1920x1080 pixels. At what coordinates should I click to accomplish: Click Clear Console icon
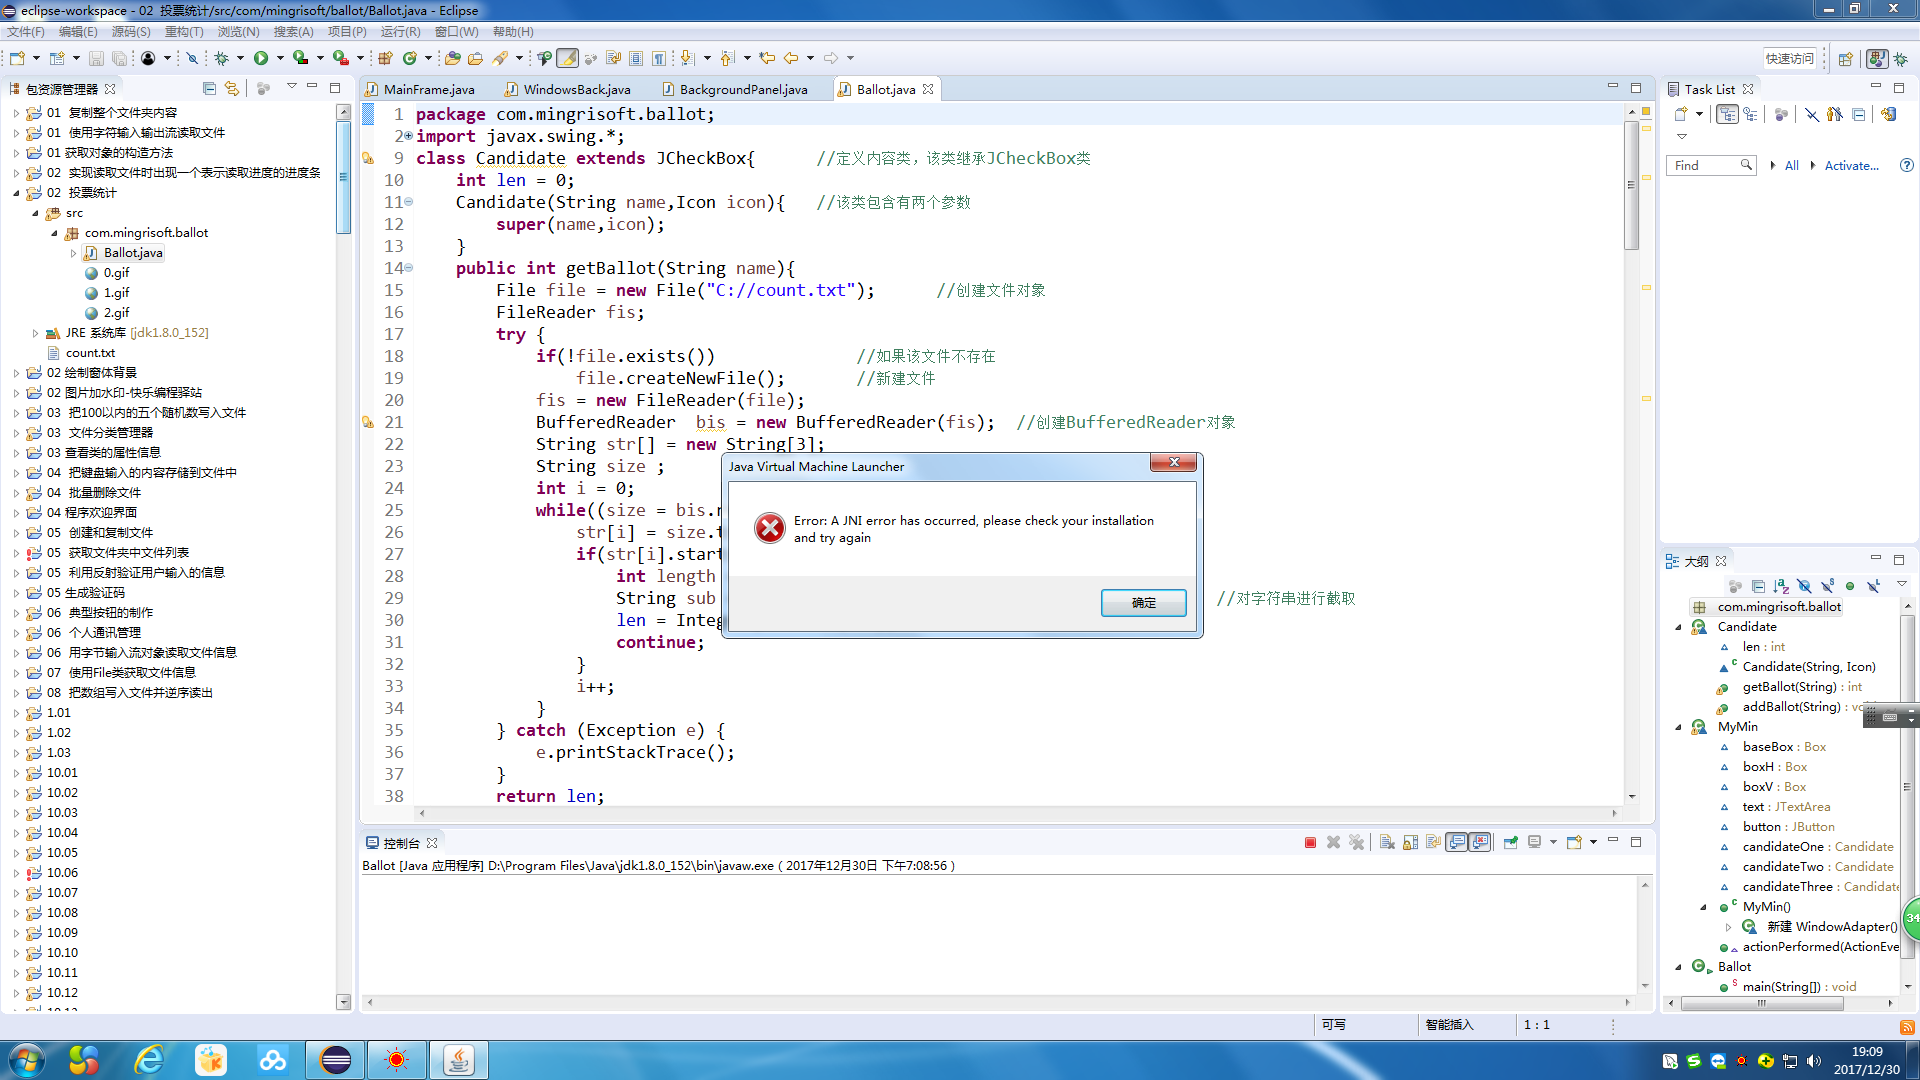coord(1387,842)
